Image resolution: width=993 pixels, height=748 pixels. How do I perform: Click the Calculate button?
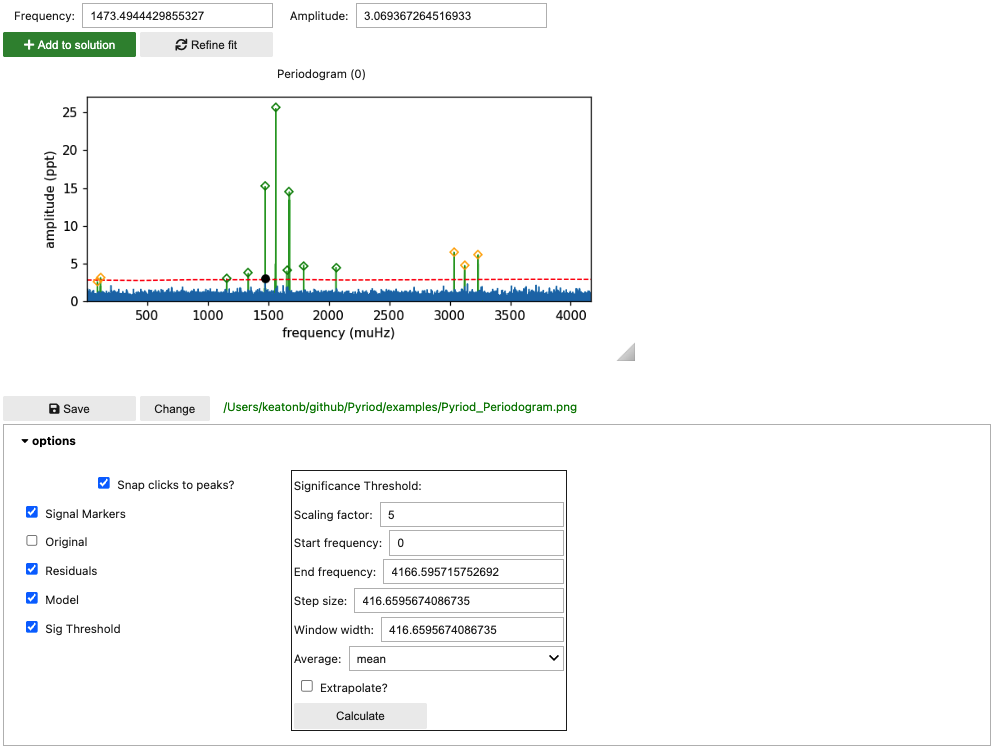360,716
